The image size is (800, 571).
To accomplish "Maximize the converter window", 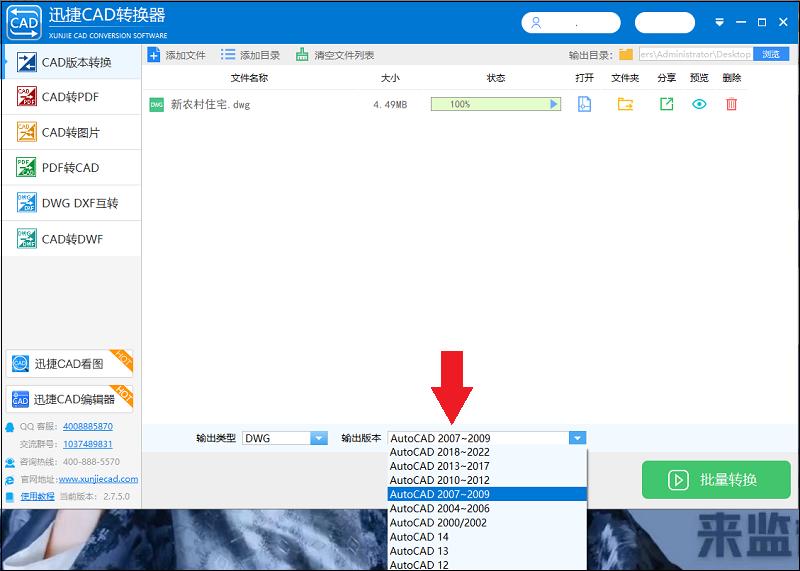I will (x=762, y=22).
